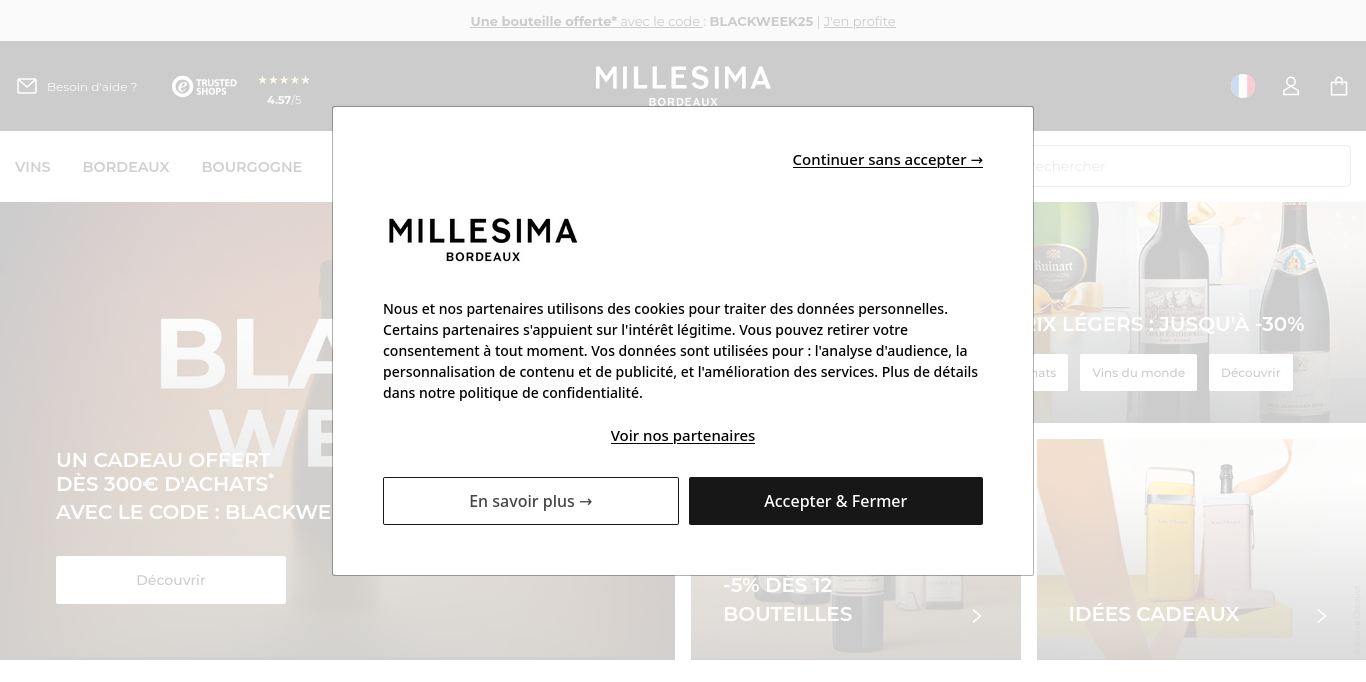Click the Black Week Découvrir button
Viewport: 1366px width, 682px height.
(x=171, y=580)
